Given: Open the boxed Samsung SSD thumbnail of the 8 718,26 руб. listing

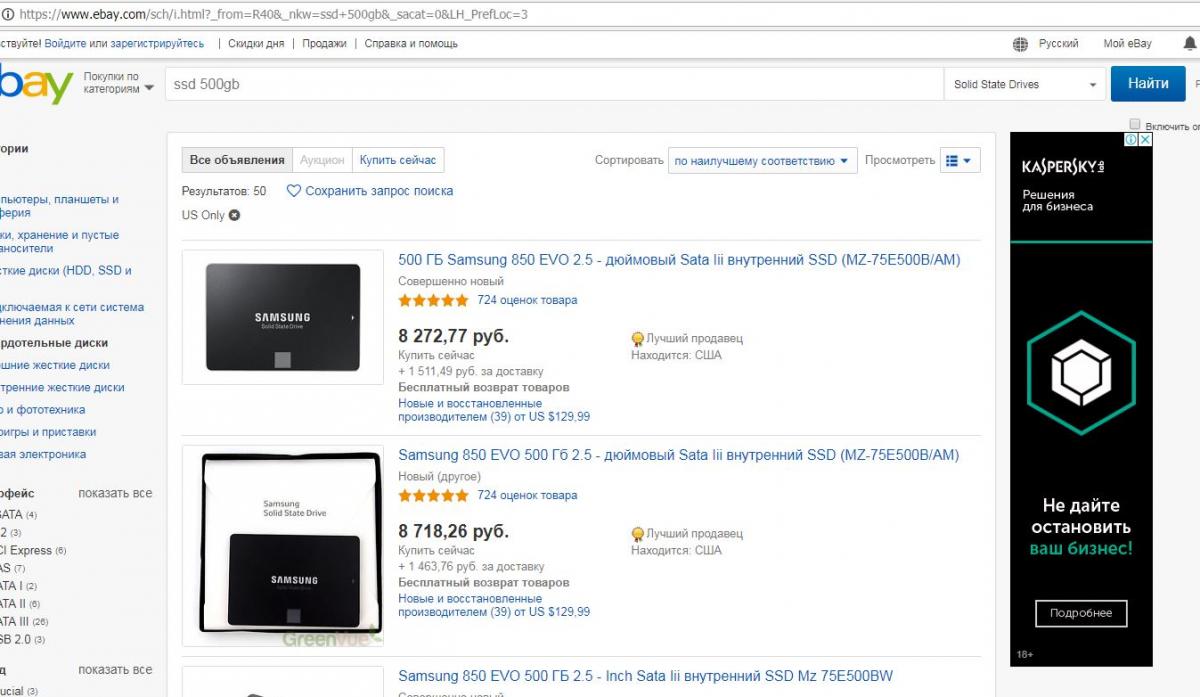Looking at the screenshot, I should (283, 546).
